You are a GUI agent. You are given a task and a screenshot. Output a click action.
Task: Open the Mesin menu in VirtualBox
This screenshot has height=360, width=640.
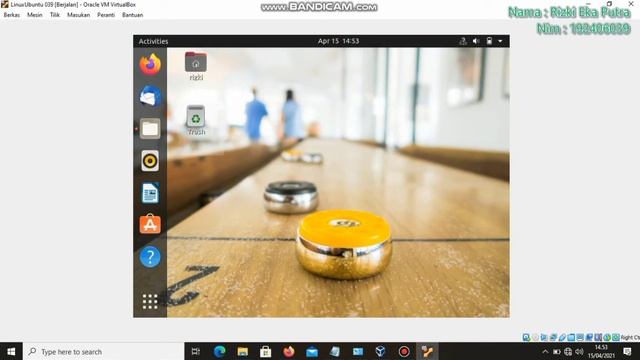pos(35,15)
